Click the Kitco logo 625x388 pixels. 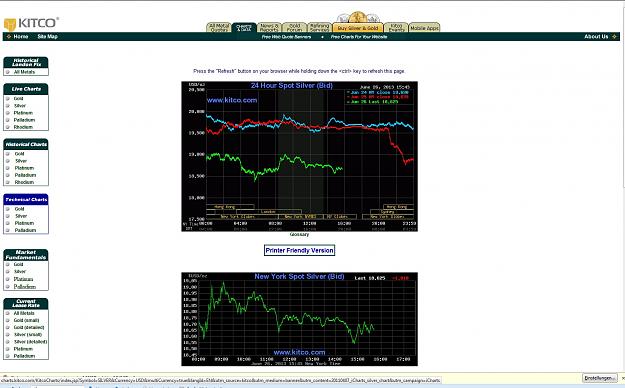(31, 24)
